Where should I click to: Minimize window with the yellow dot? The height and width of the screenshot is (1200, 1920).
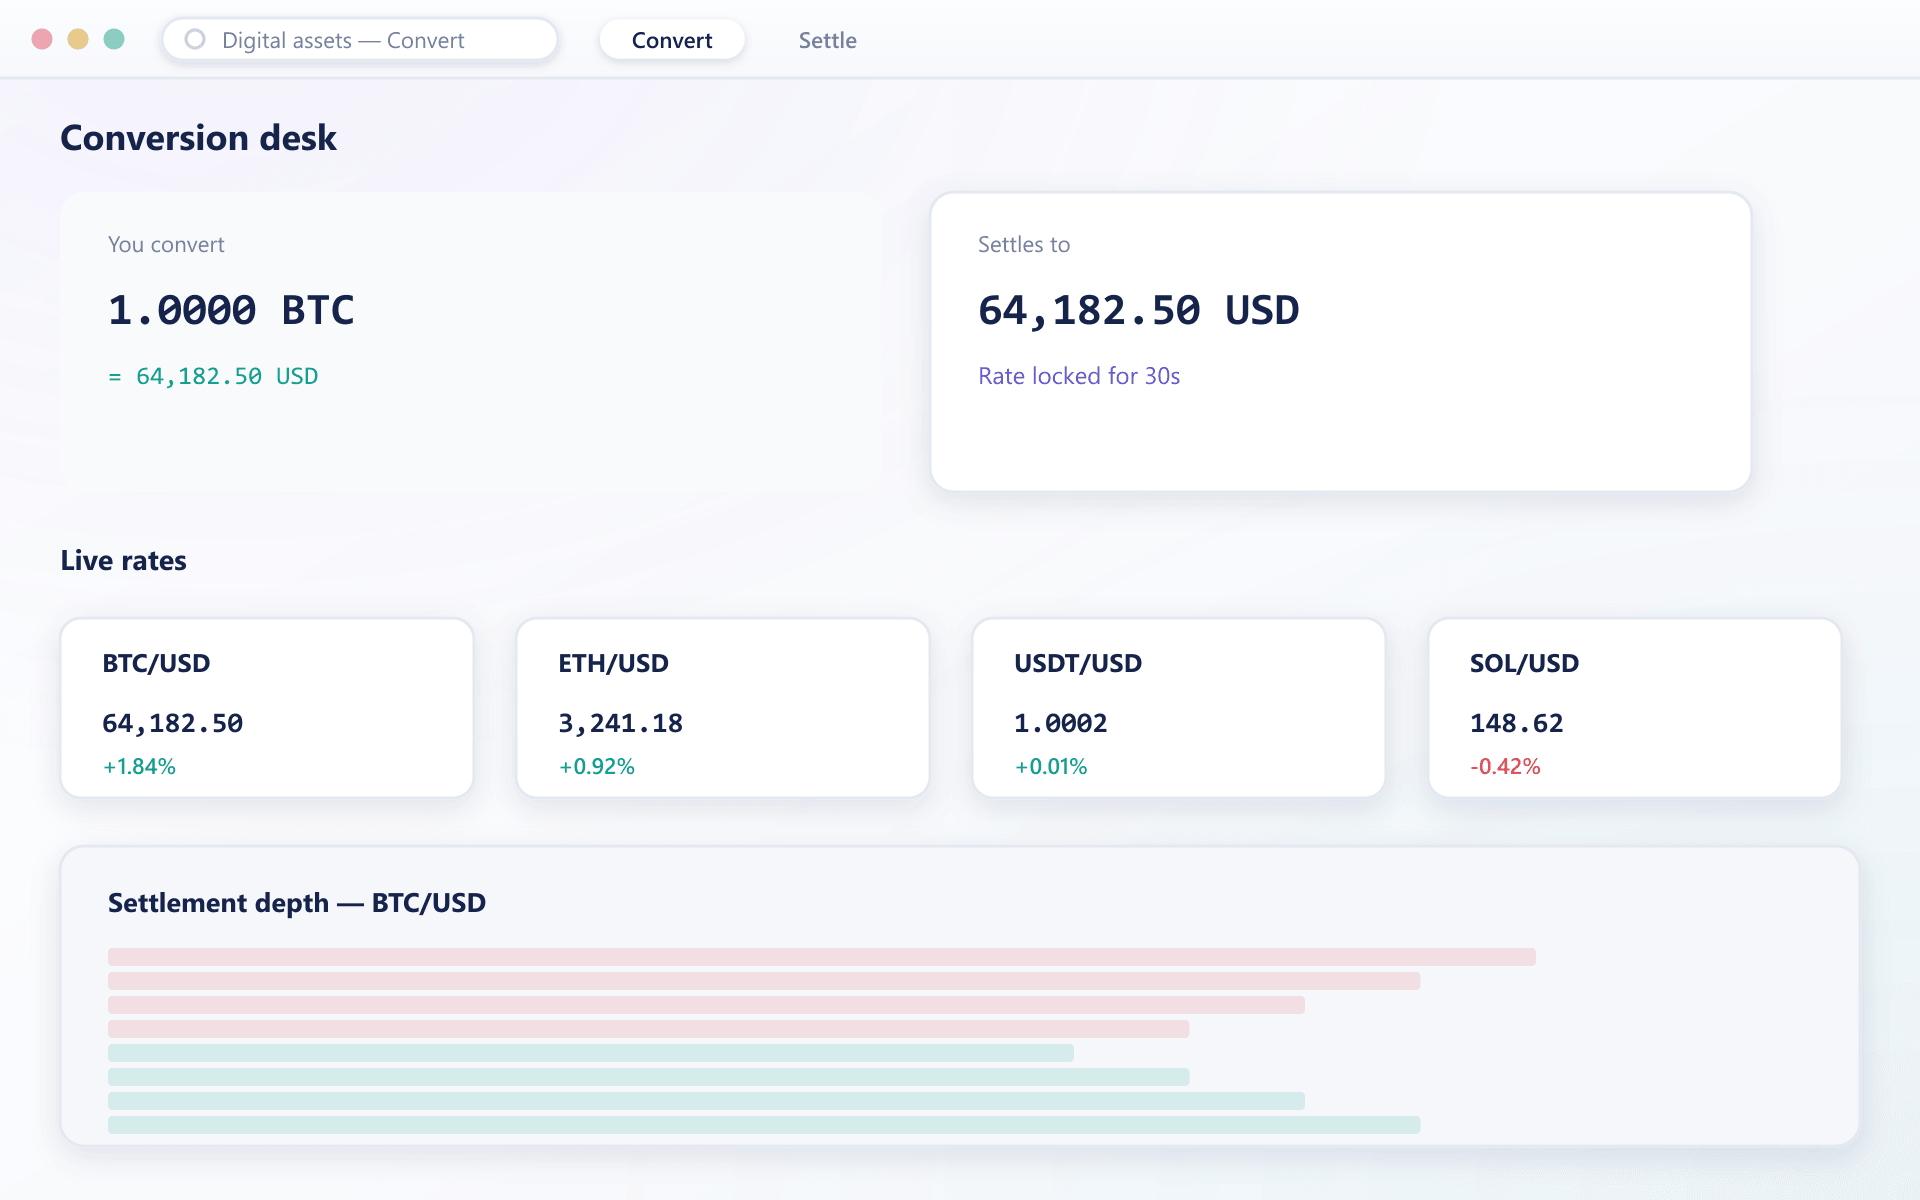click(x=78, y=39)
